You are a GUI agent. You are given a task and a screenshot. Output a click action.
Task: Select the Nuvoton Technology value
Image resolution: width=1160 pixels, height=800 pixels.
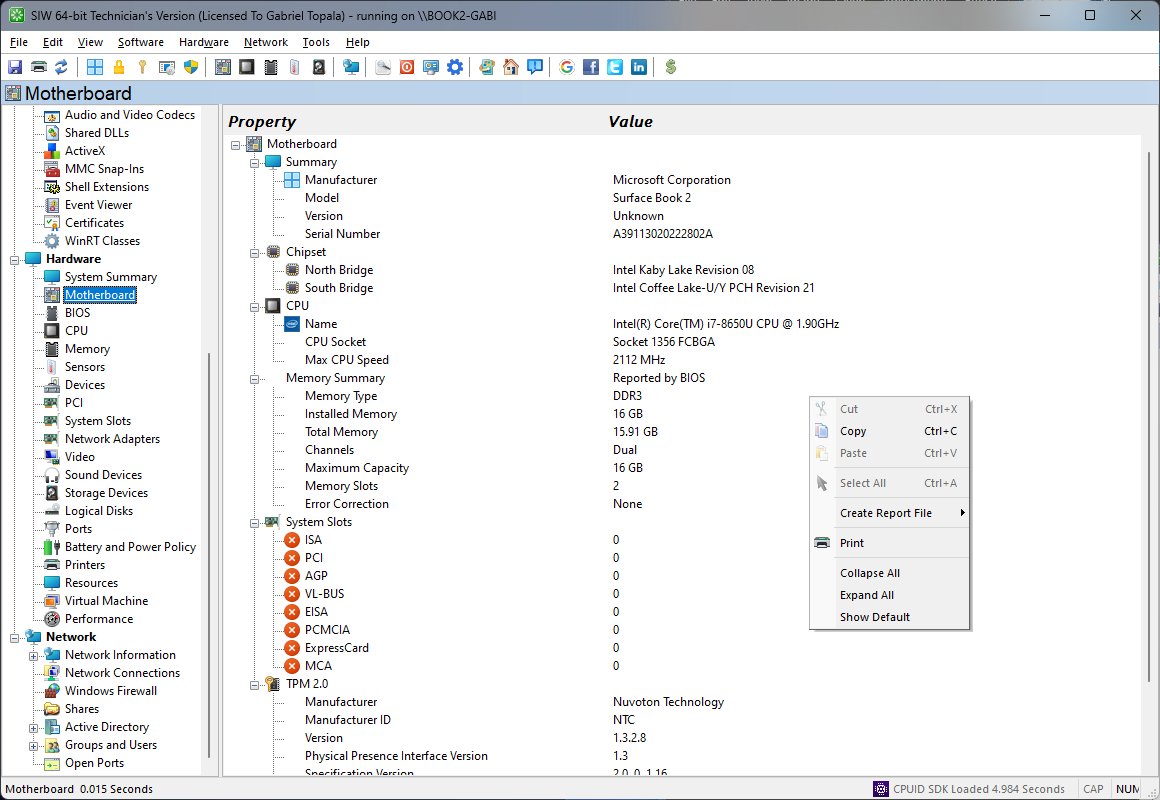[x=668, y=702]
